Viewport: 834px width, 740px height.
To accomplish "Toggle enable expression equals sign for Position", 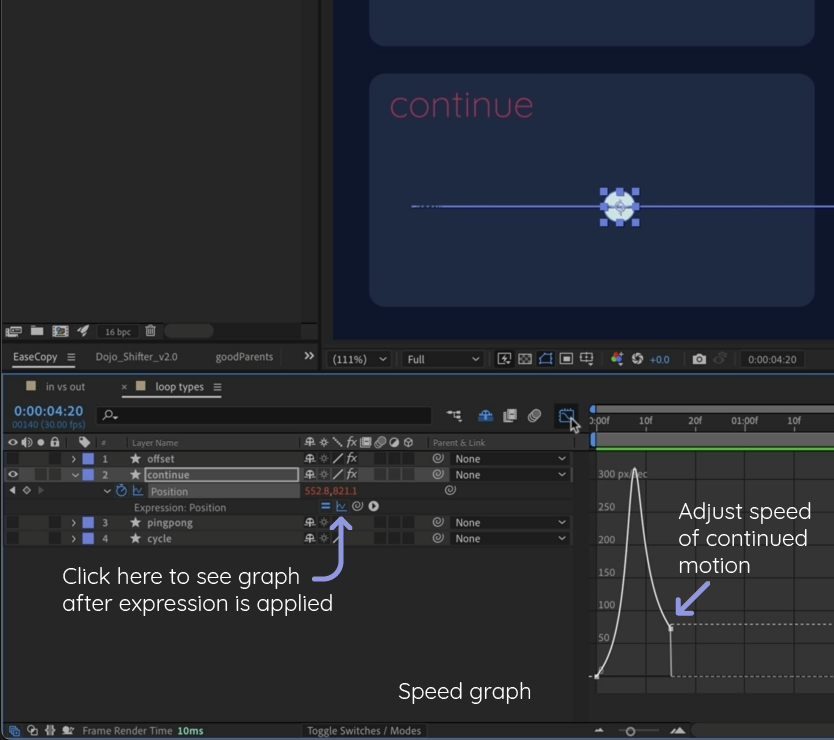I will pos(325,506).
